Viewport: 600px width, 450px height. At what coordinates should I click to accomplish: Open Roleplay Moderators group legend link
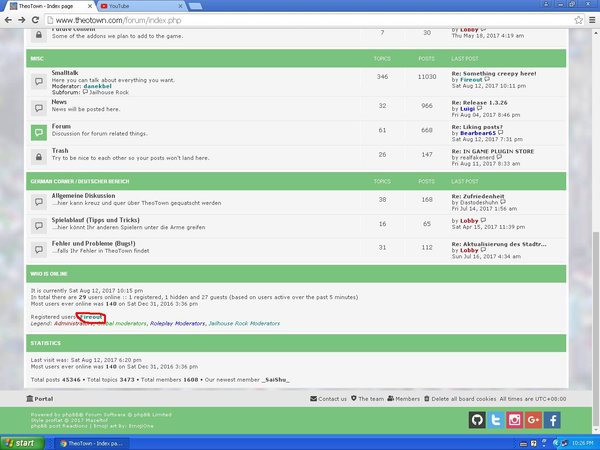click(x=178, y=323)
